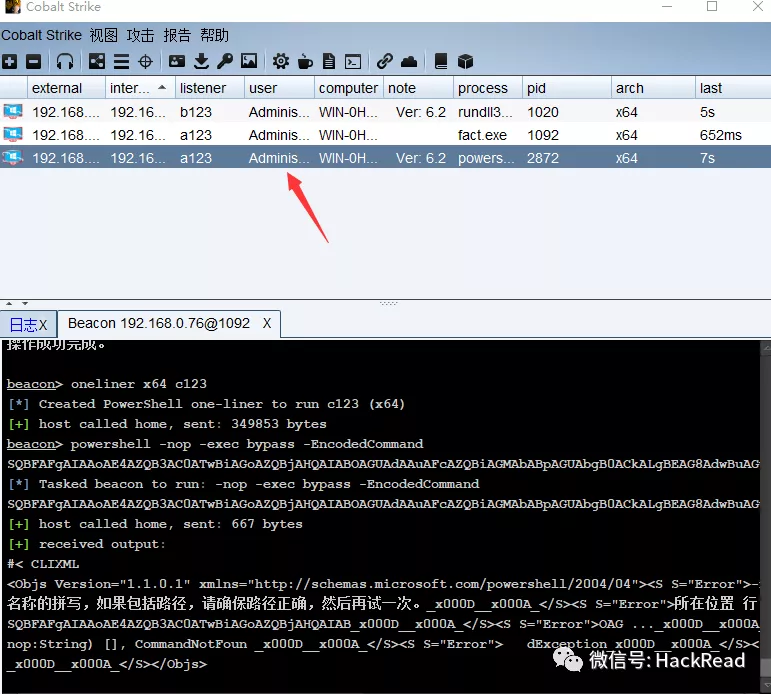Image resolution: width=771 pixels, height=694 pixels.
Task: Click session icon of powers... row
Action: click(13, 158)
